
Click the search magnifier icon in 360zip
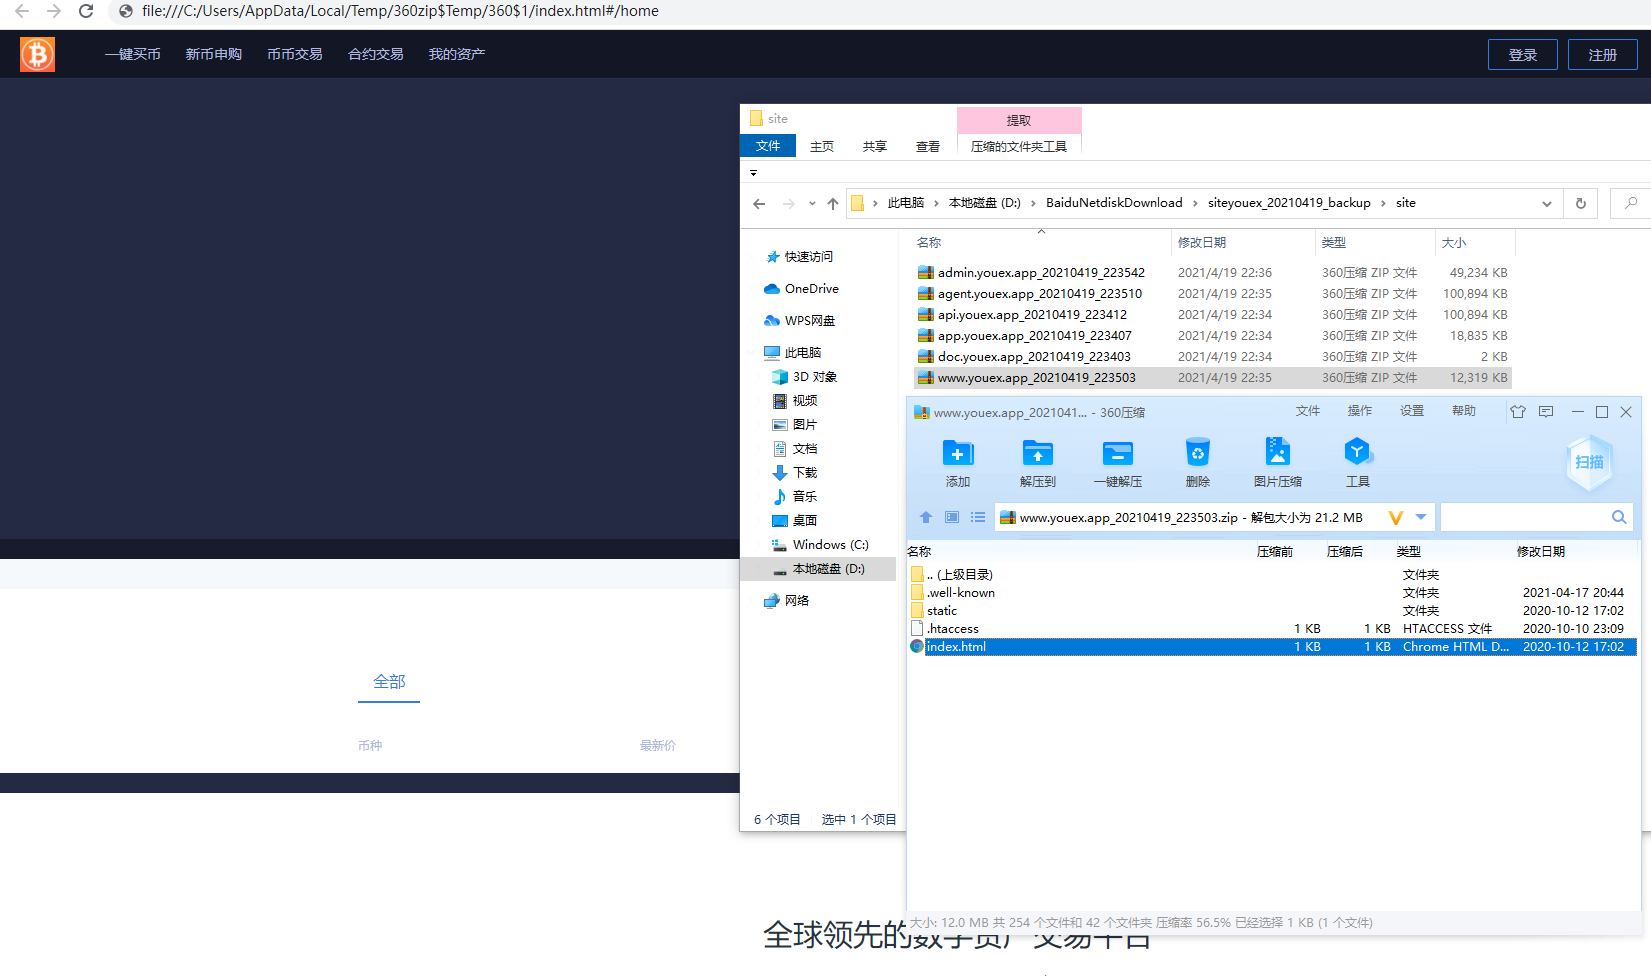click(1619, 517)
